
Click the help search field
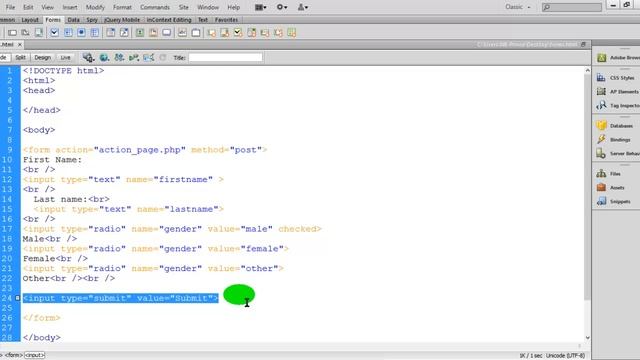tap(571, 7)
